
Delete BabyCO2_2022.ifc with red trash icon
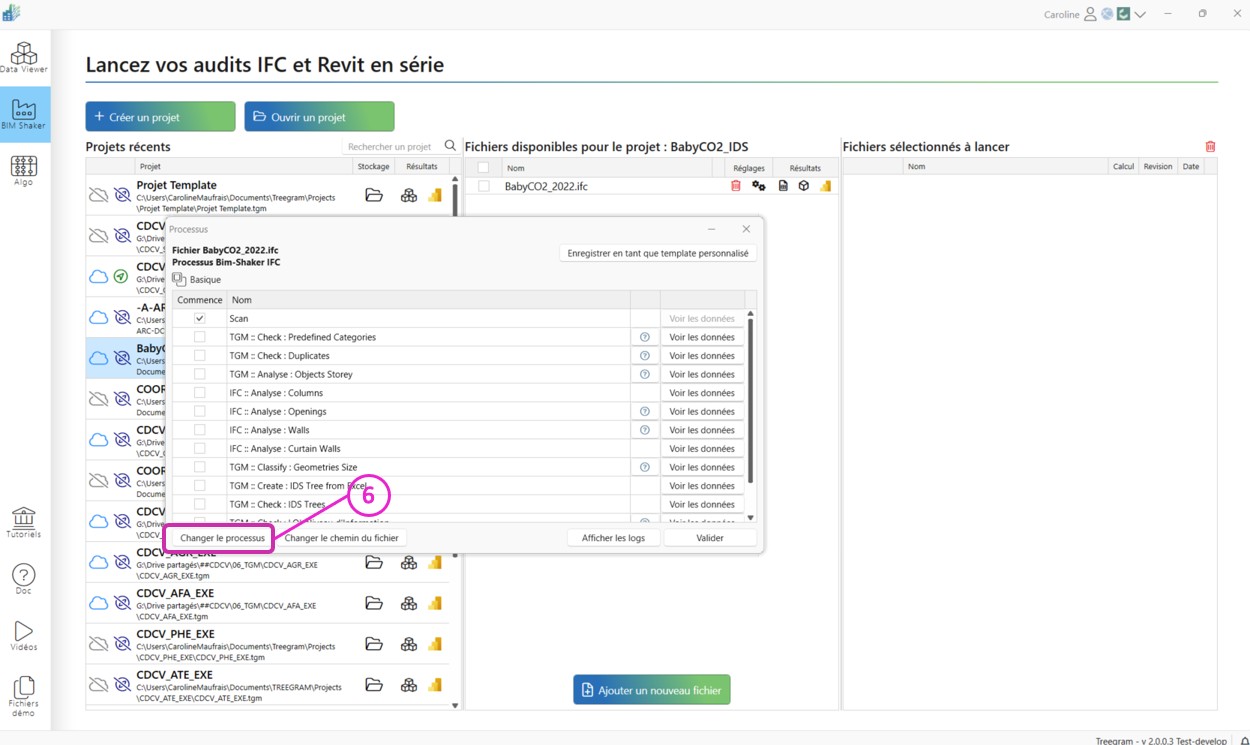point(736,186)
